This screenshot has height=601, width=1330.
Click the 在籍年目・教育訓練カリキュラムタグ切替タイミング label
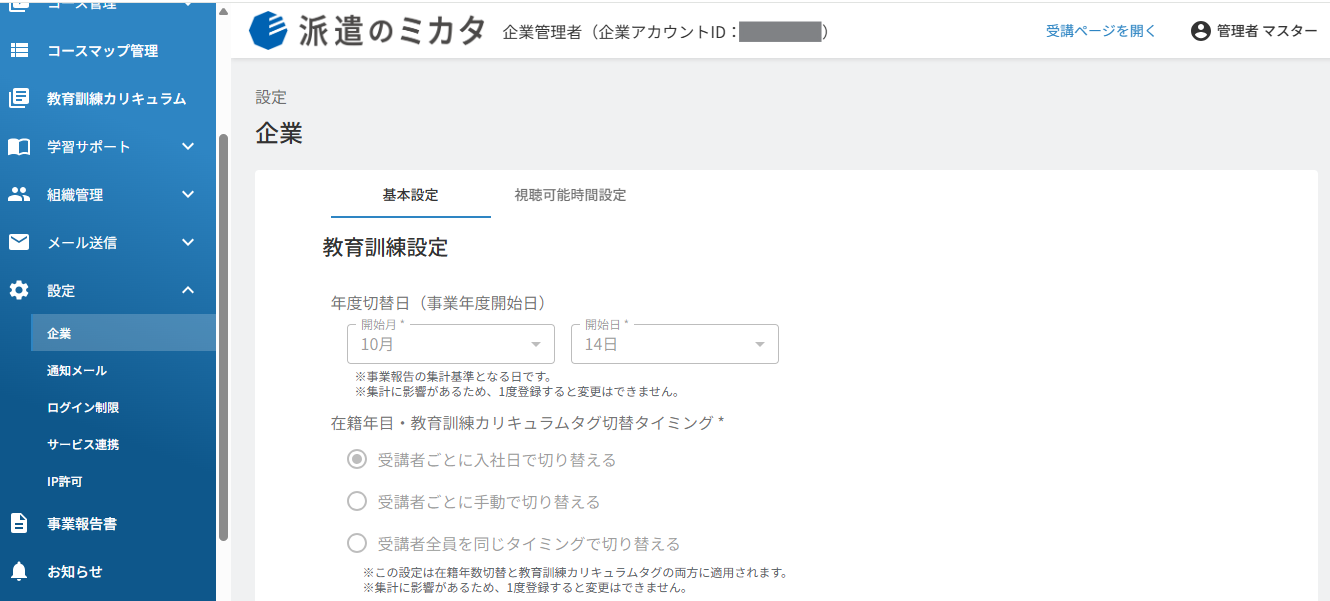coord(527,422)
